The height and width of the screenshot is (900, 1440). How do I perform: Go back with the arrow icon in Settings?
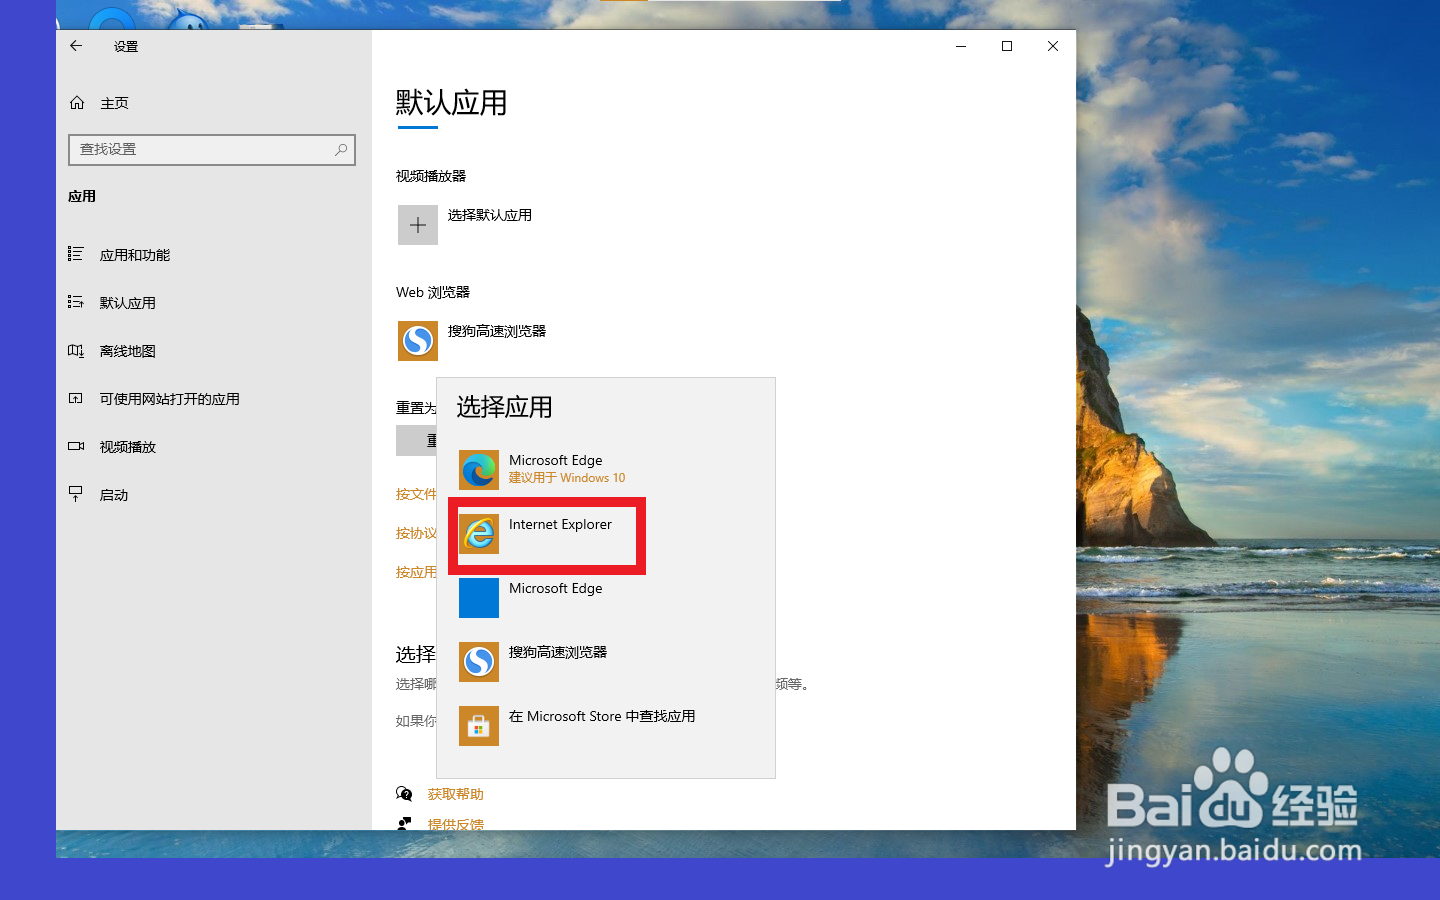pyautogui.click(x=76, y=46)
